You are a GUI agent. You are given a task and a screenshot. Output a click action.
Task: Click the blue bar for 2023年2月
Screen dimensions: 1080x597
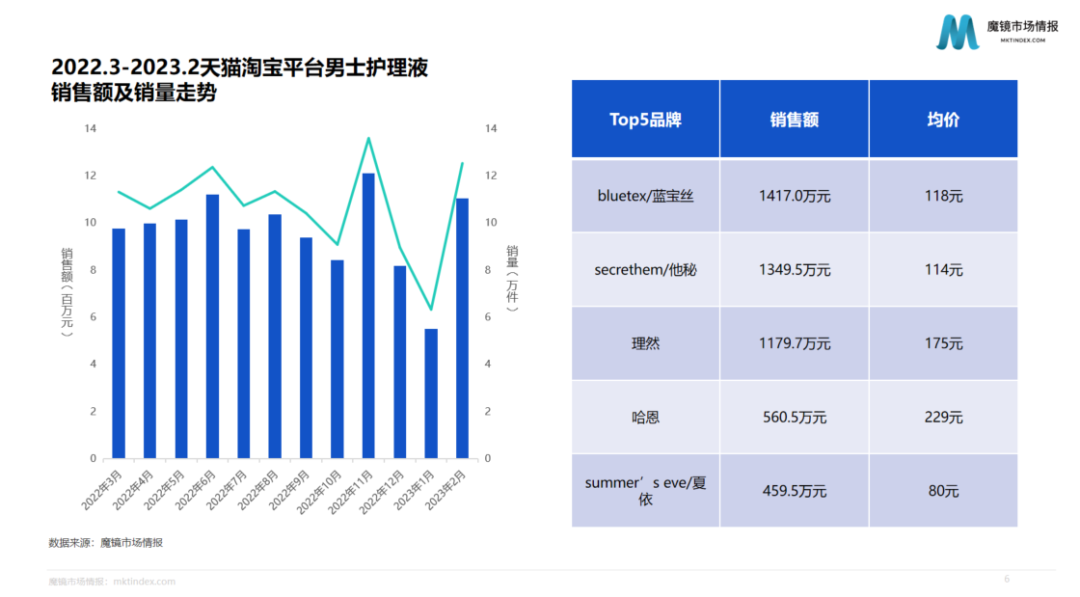tap(462, 328)
